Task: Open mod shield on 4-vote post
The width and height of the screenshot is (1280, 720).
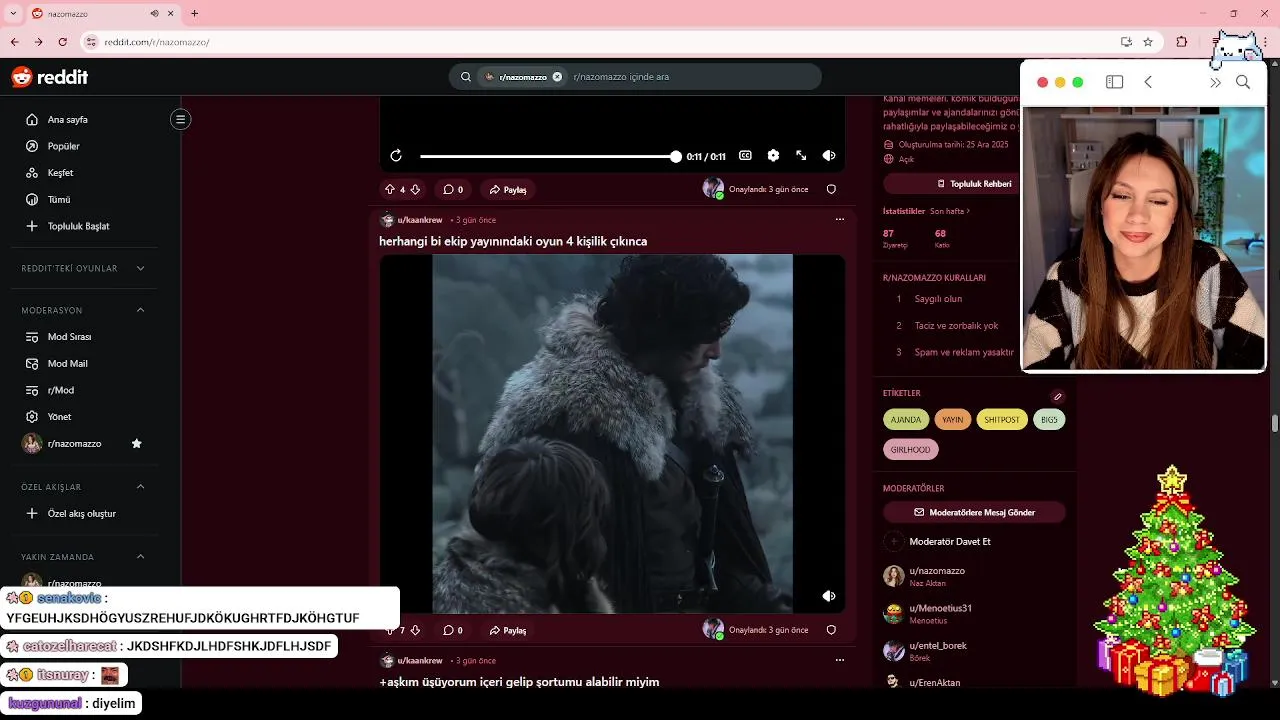Action: (831, 189)
